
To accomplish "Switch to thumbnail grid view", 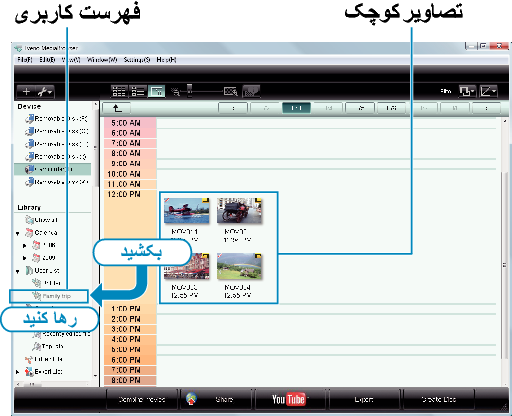I will click(119, 91).
